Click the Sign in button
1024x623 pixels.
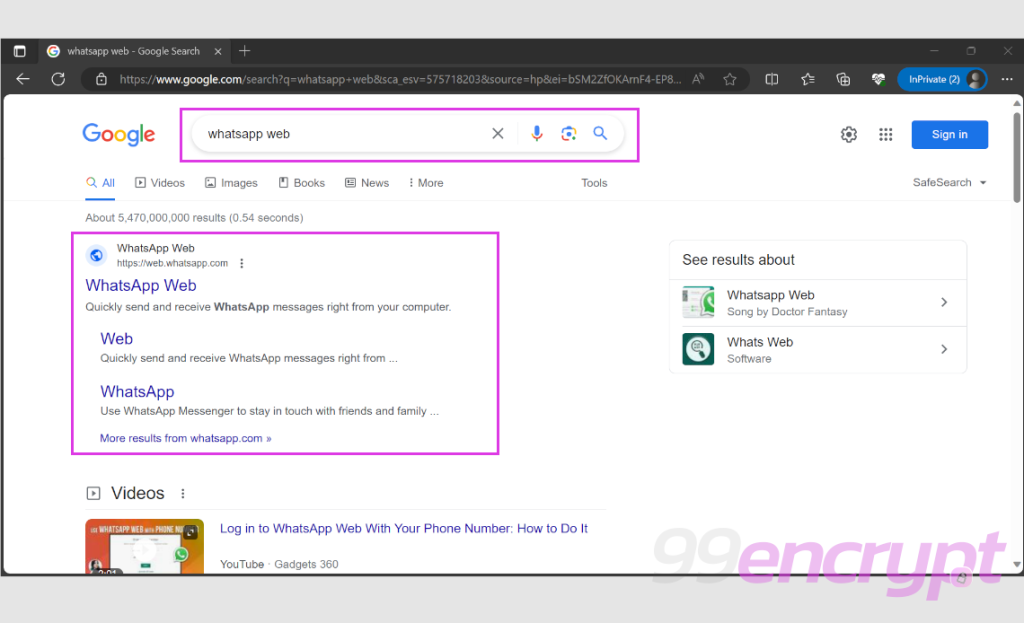point(949,133)
